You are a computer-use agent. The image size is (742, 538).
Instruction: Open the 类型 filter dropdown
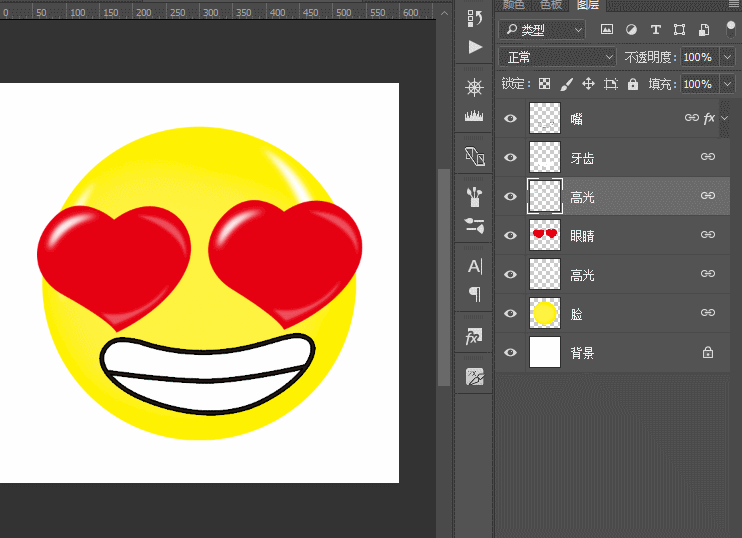pos(542,30)
